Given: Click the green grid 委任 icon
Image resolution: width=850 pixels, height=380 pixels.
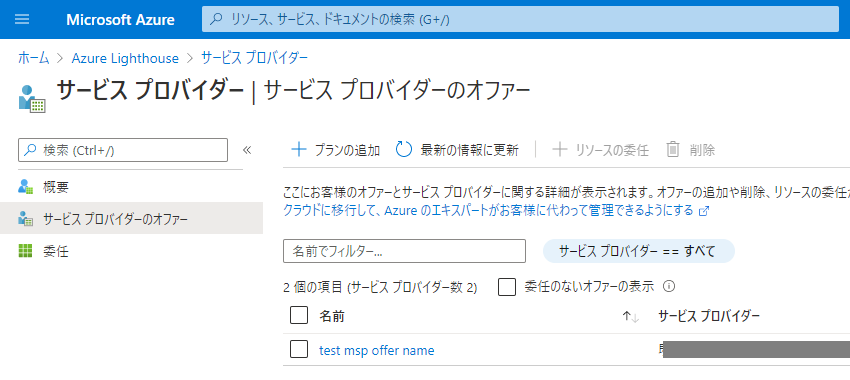Looking at the screenshot, I should [x=25, y=251].
